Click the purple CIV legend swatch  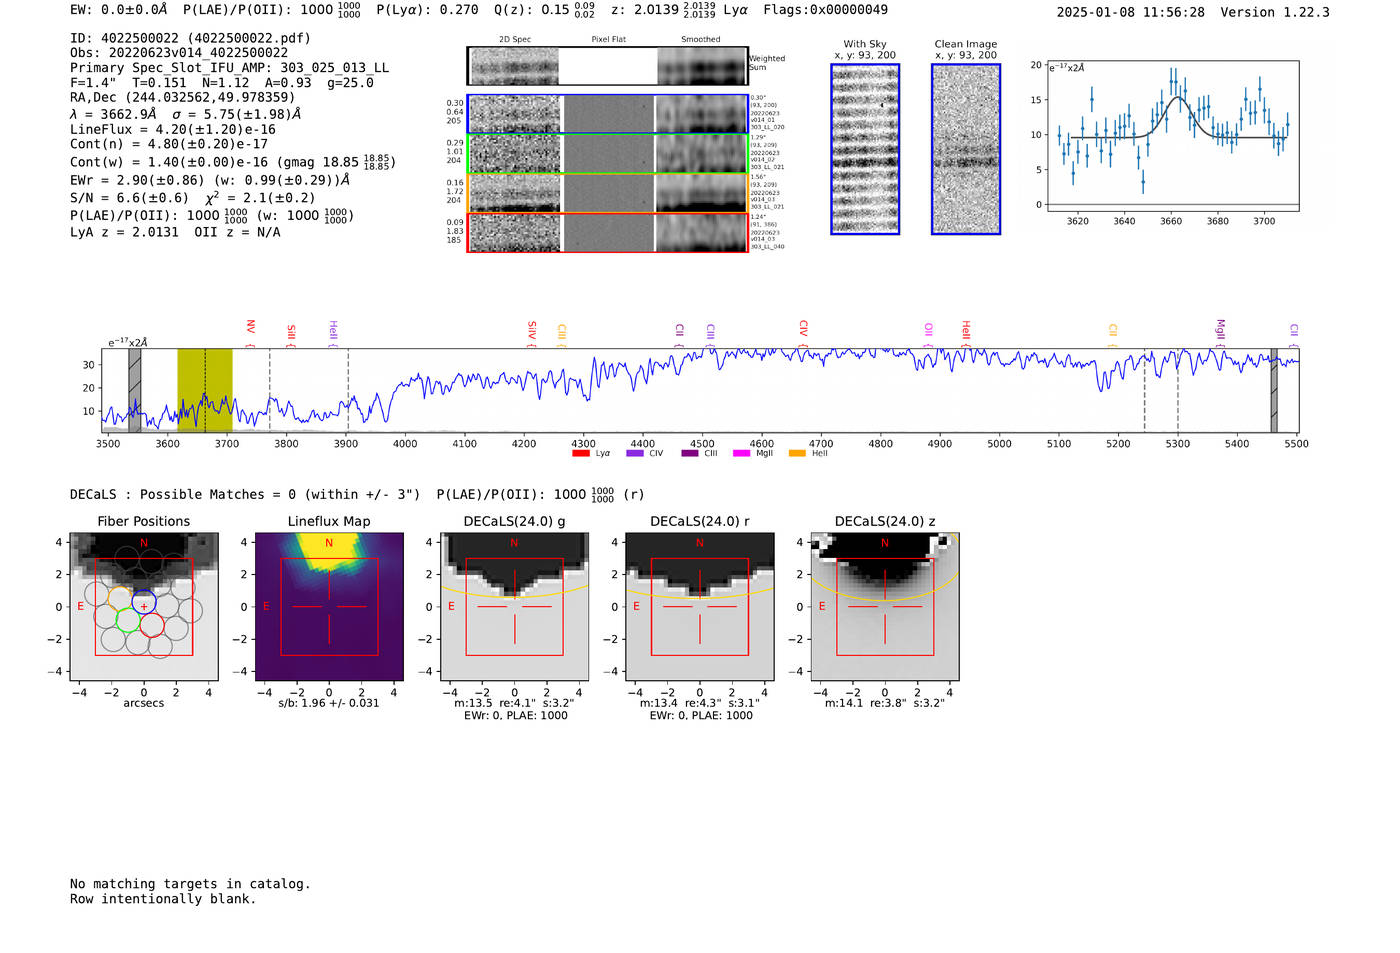coord(634,453)
